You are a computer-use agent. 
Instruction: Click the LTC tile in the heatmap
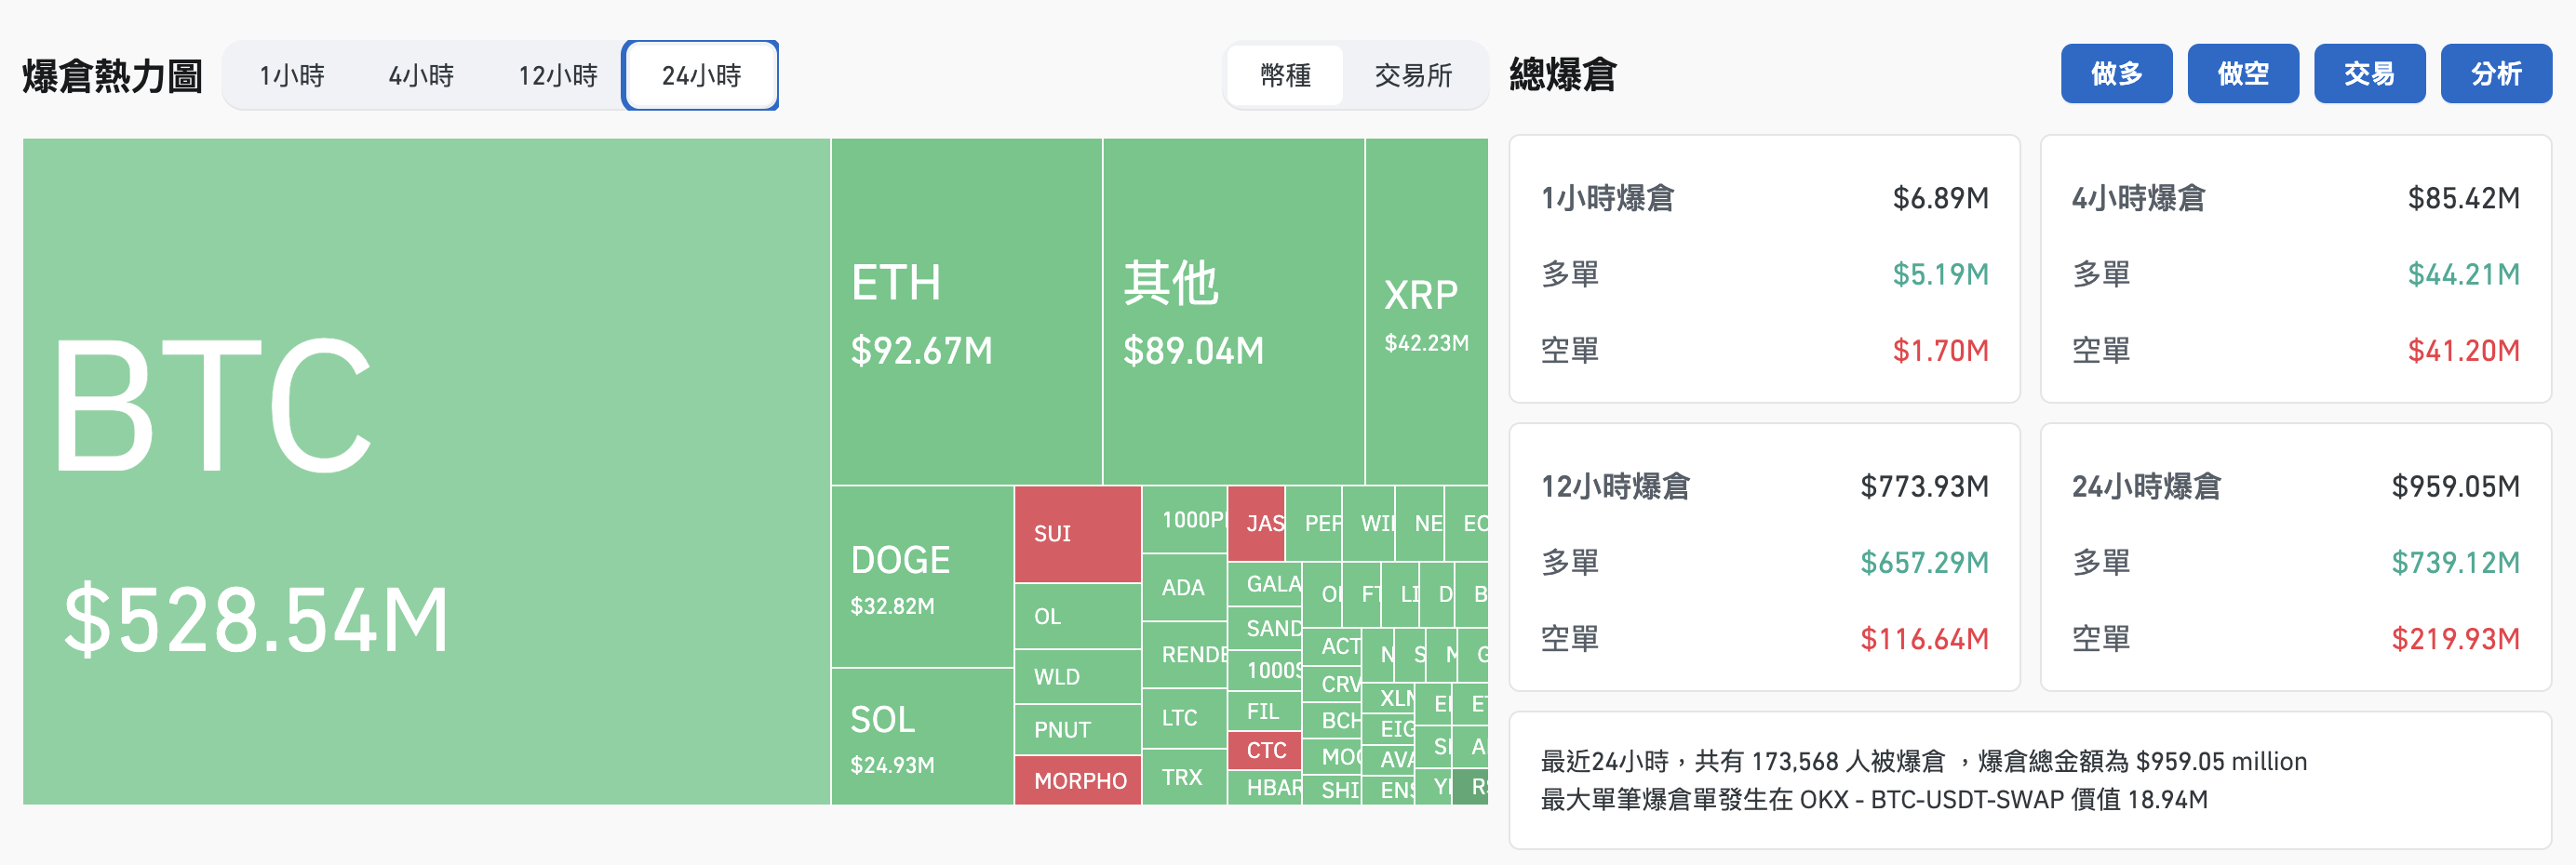pos(1181,718)
